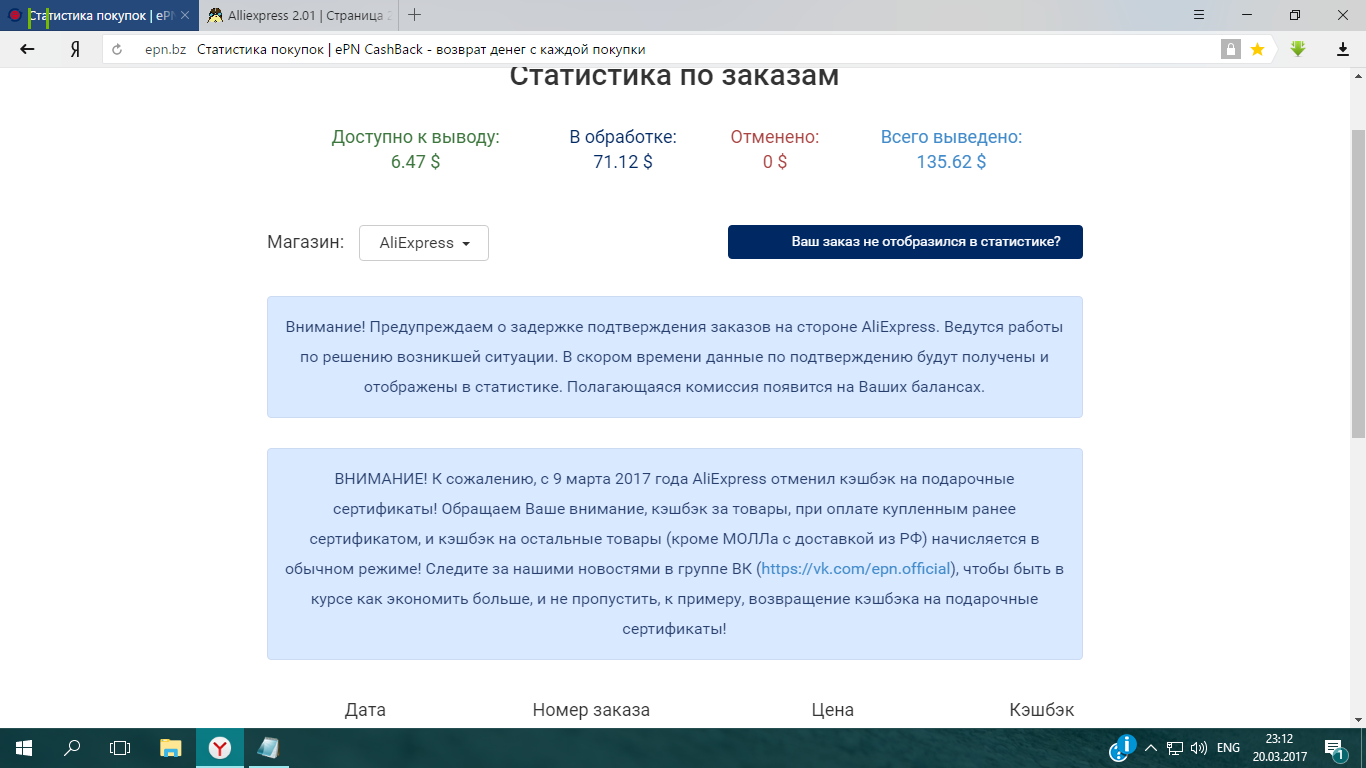Reload the page using the refresh icon
Screen dimensions: 1366x768
117,49
